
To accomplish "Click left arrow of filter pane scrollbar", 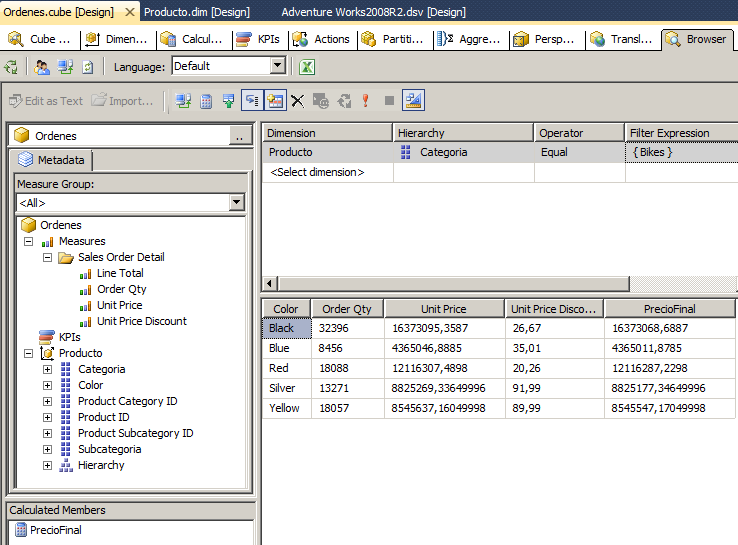I will (267, 284).
